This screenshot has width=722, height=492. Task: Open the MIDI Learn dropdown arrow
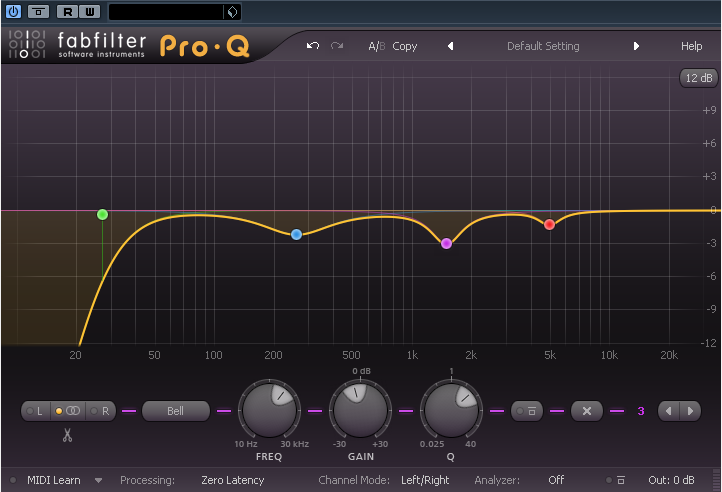point(99,480)
